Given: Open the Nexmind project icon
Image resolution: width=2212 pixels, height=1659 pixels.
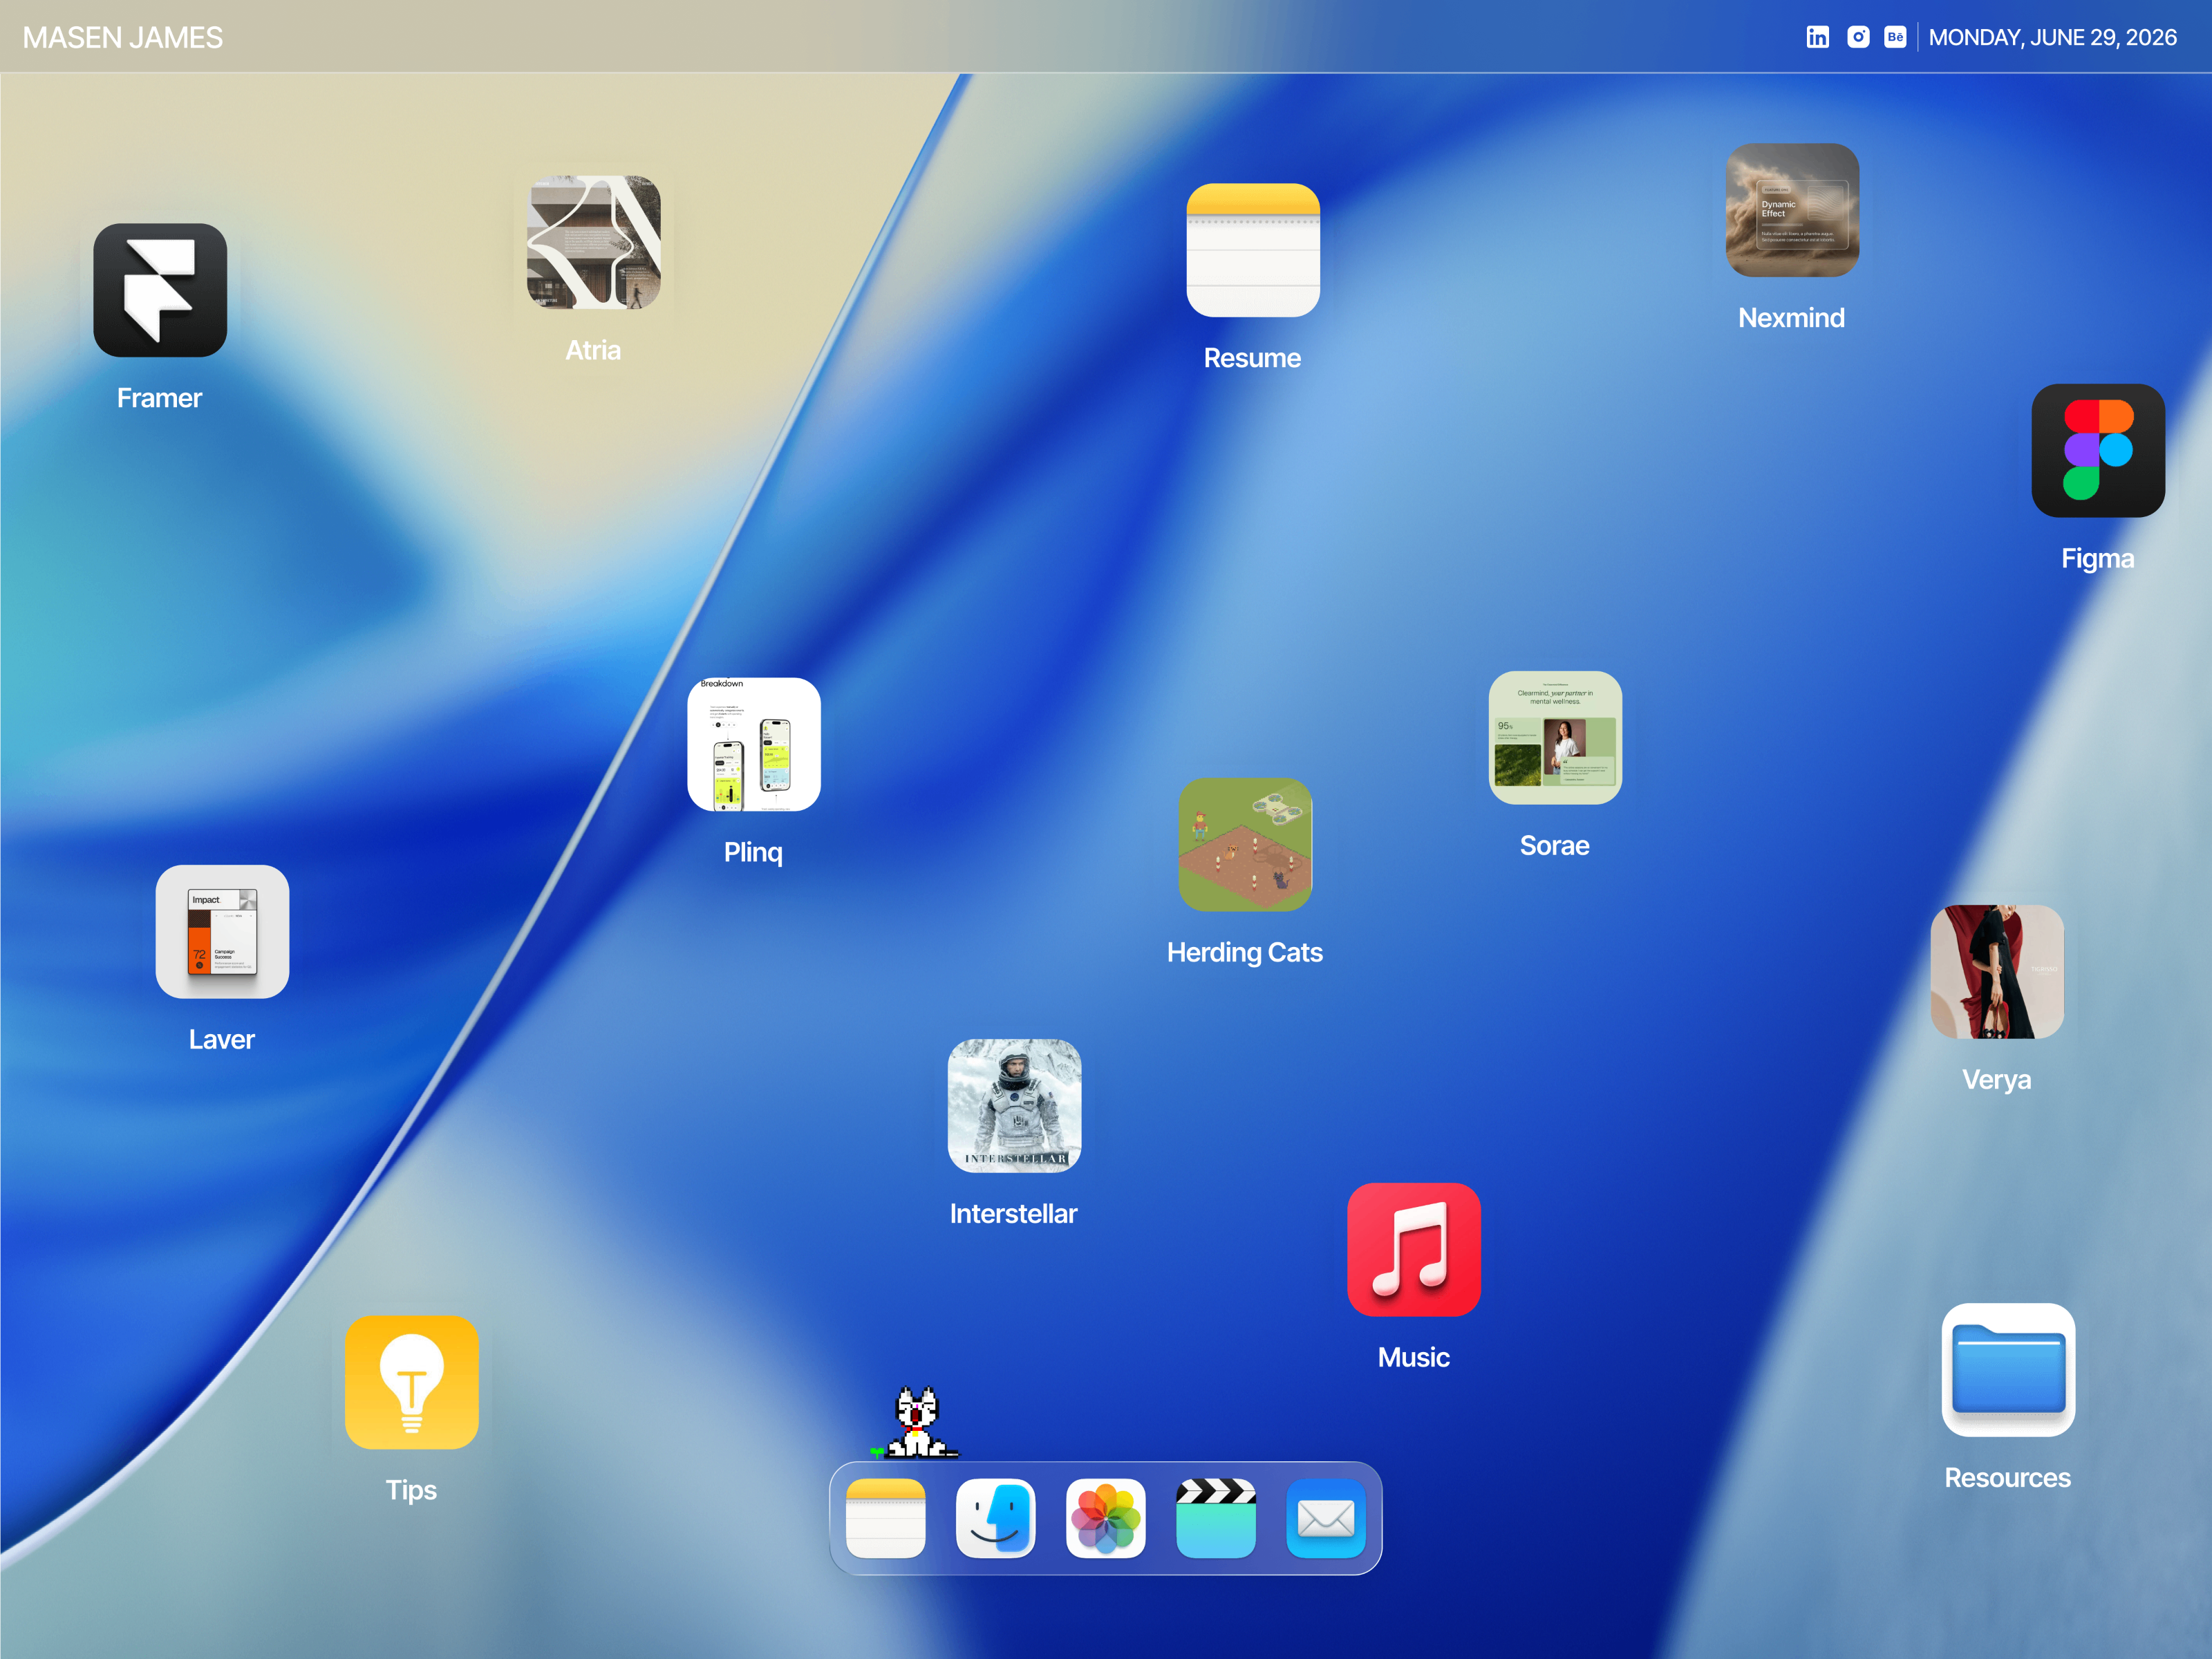Looking at the screenshot, I should 1792,210.
